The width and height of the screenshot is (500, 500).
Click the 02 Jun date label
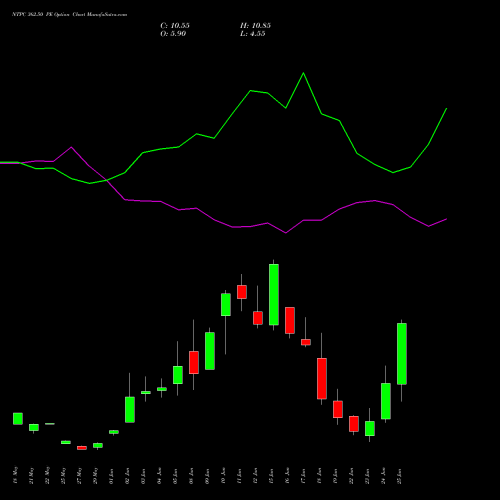tap(127, 476)
